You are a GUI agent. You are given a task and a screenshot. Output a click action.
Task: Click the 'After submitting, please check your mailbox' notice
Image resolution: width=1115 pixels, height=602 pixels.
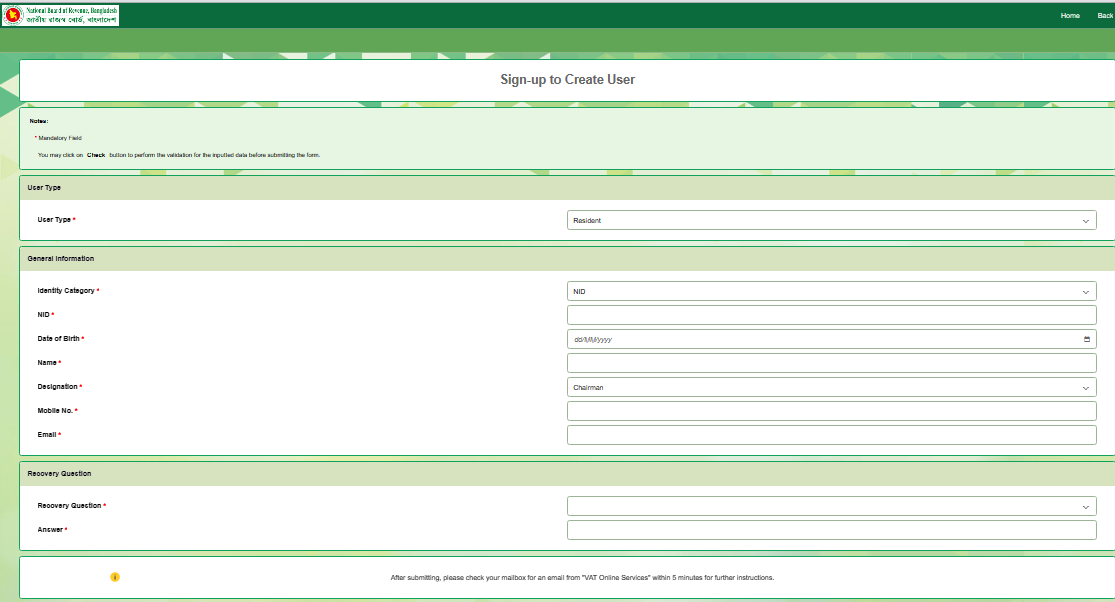[582, 578]
